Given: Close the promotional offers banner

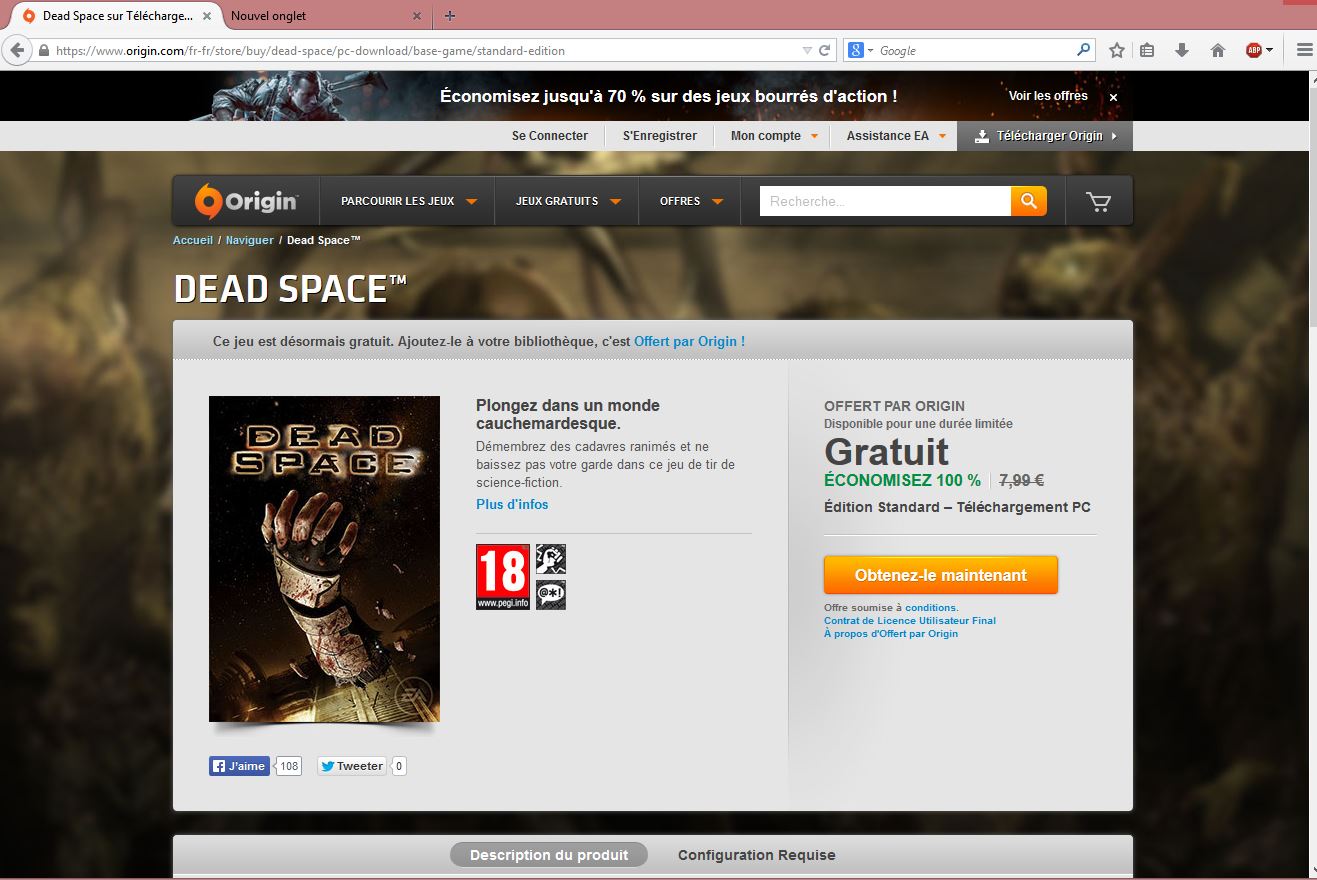Looking at the screenshot, I should [x=1113, y=97].
